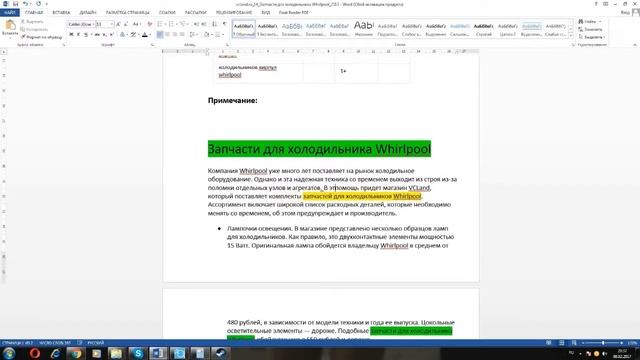This screenshot has width=640, height=360.
Task: Click Web Layout view icon in status bar
Action: [574, 343]
